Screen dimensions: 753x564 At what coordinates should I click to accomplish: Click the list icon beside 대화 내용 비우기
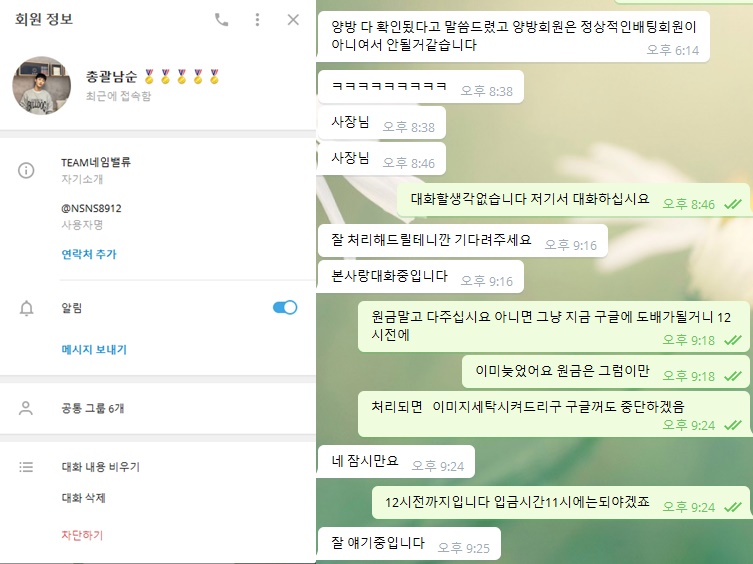[26, 466]
